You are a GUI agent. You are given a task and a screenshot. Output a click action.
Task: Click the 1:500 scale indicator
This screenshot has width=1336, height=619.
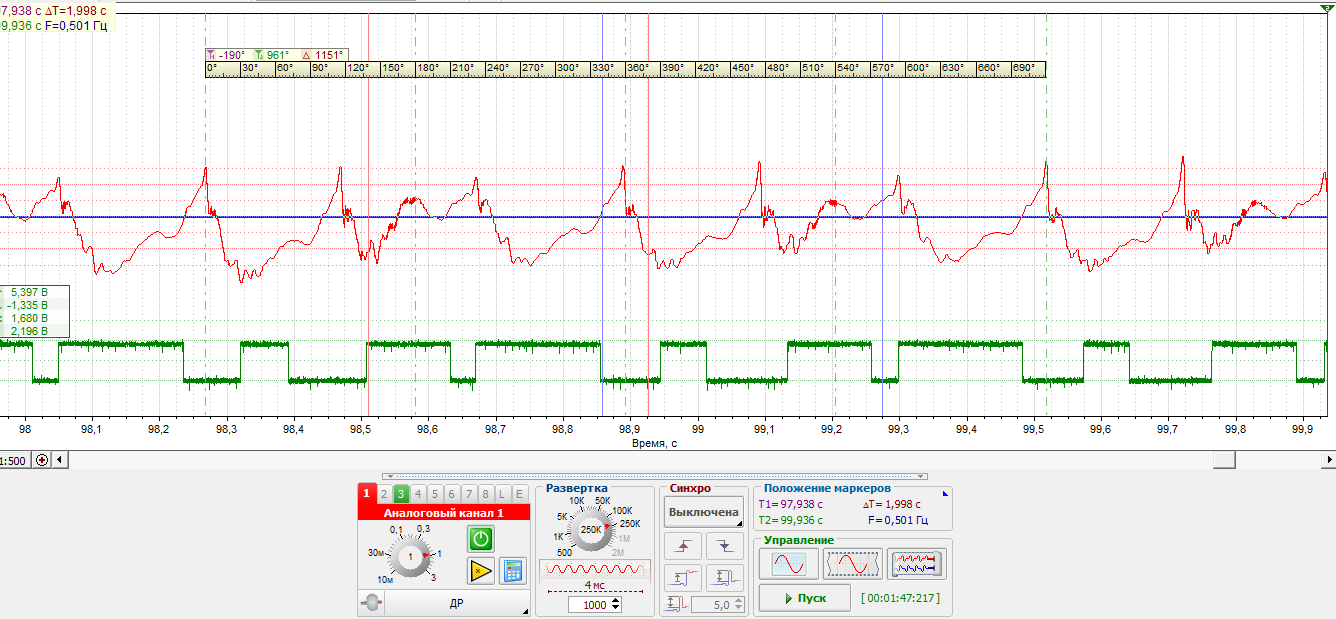click(x=14, y=461)
